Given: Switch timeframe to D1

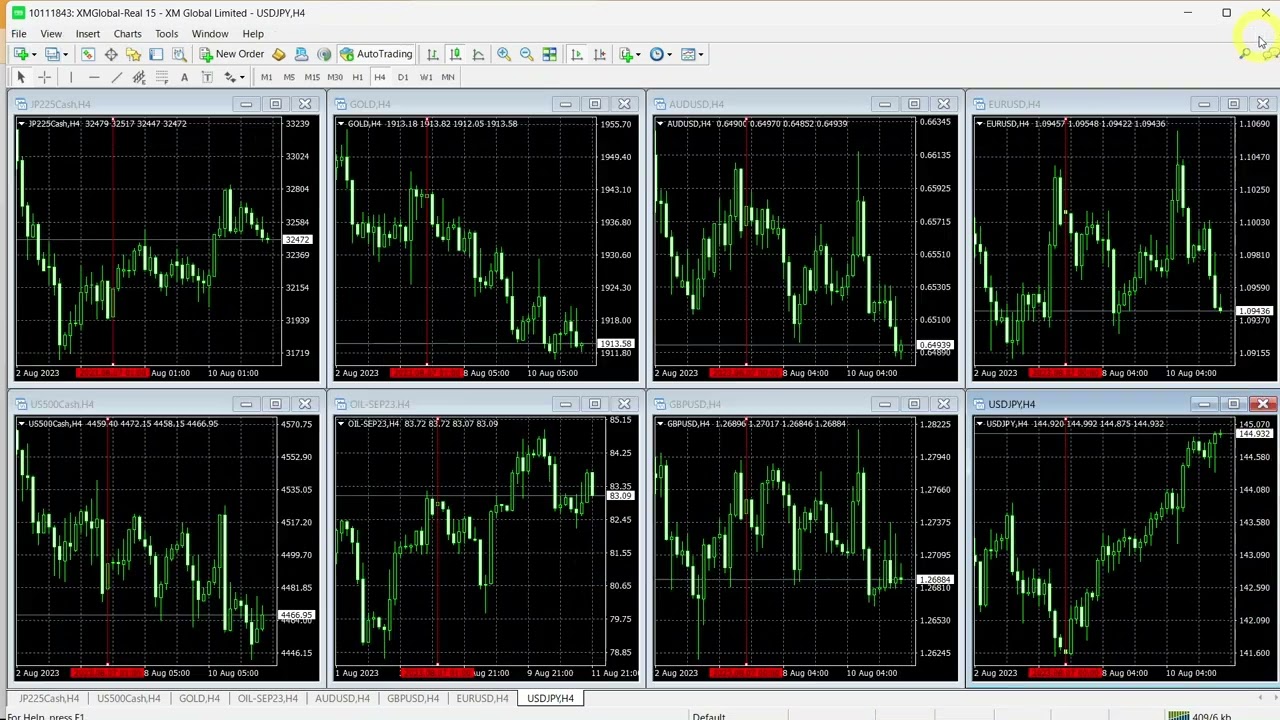Looking at the screenshot, I should (402, 77).
